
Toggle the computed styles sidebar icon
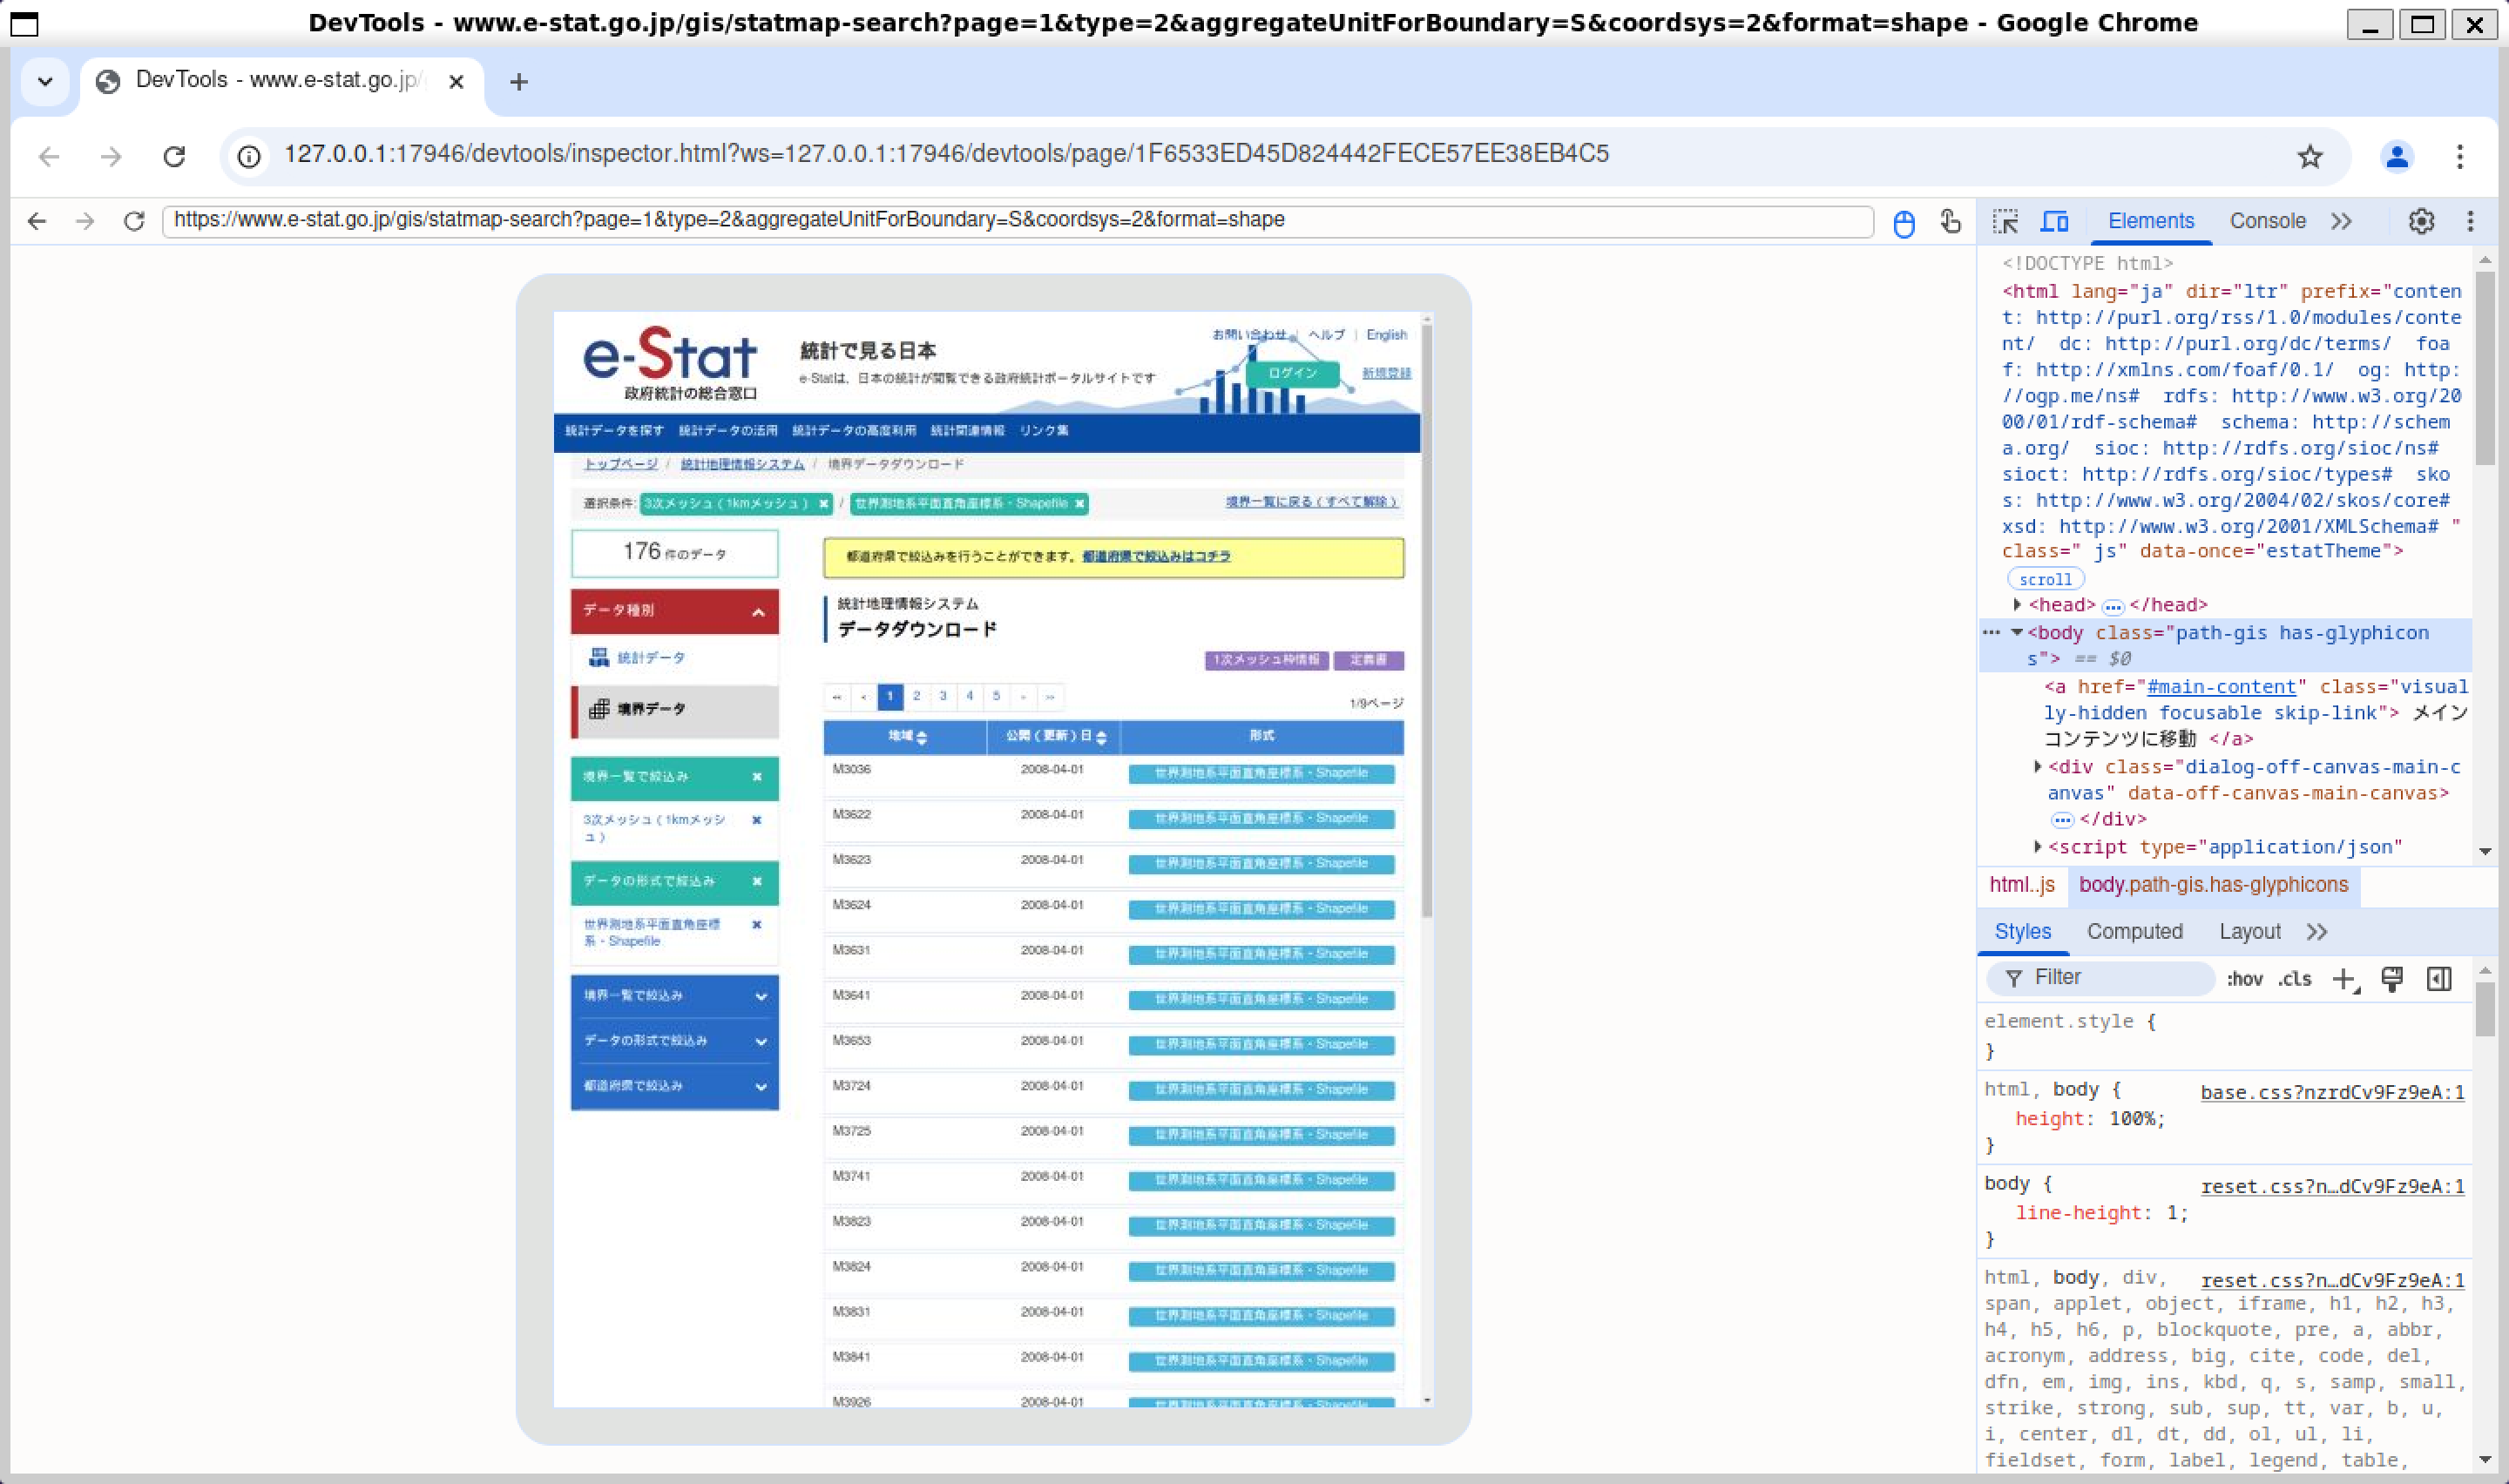(2439, 979)
